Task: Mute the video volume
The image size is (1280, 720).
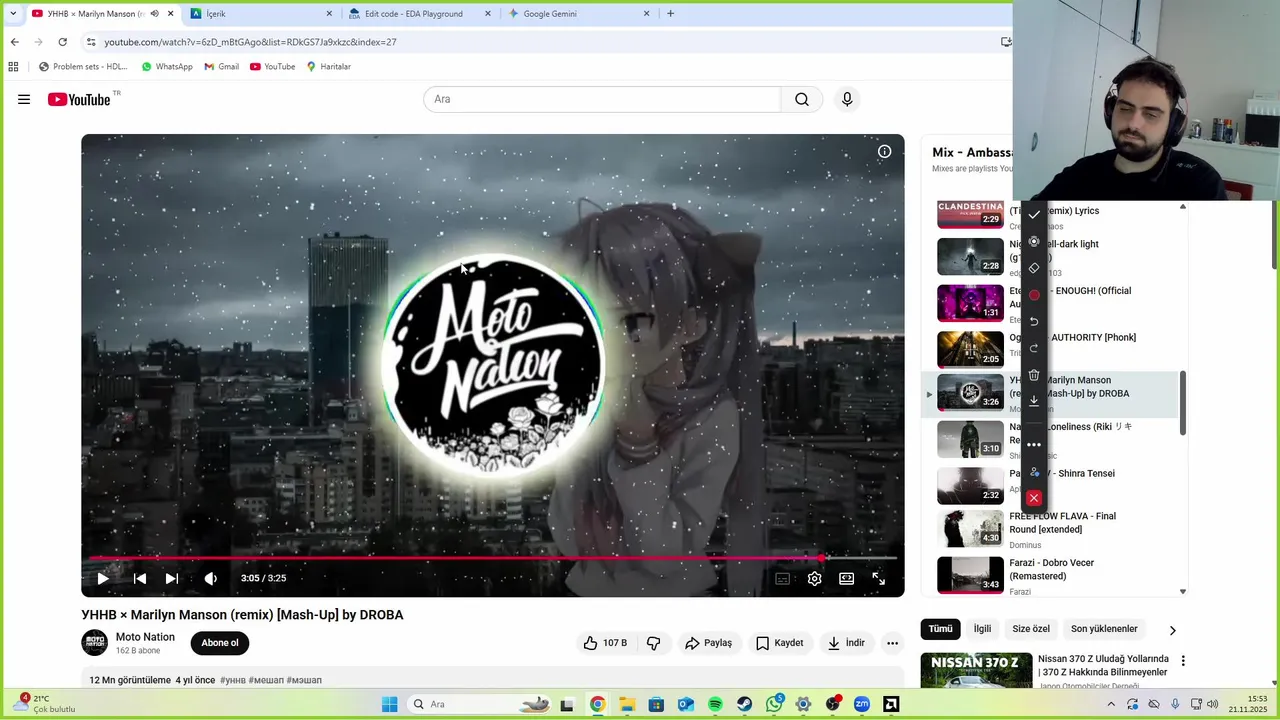Action: click(x=211, y=578)
